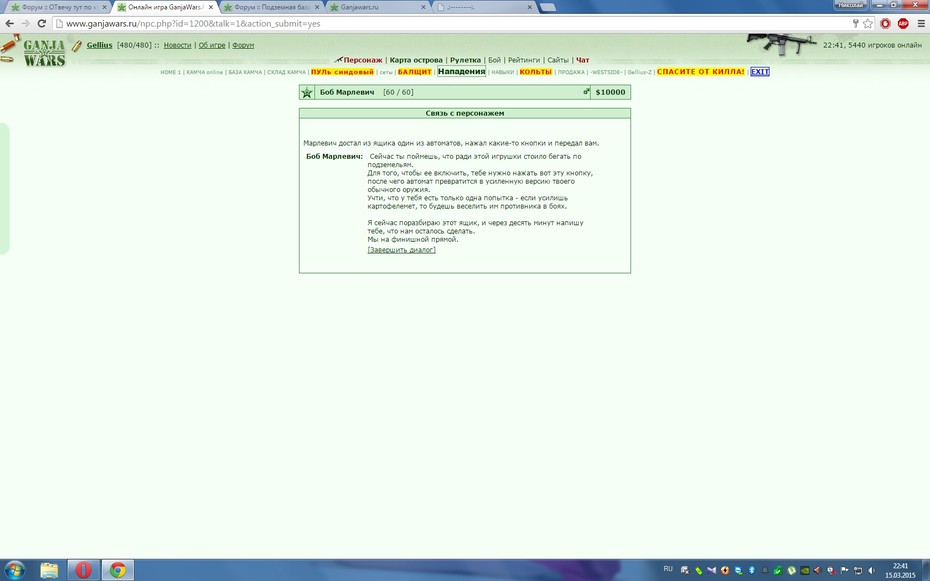Open the Windows Start button
This screenshot has width=930, height=581.
[14, 570]
